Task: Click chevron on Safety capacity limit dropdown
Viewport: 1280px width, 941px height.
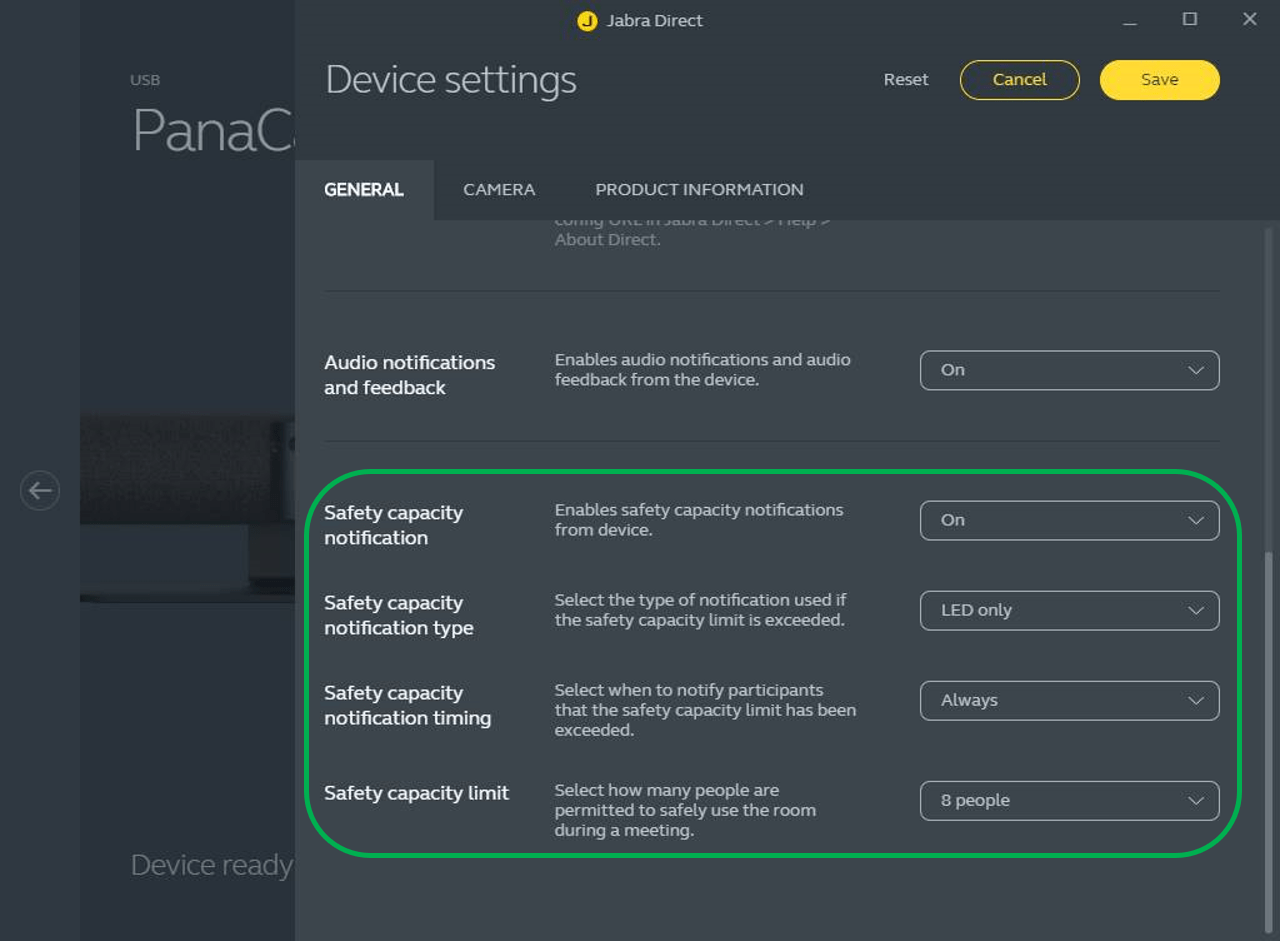Action: point(1195,800)
